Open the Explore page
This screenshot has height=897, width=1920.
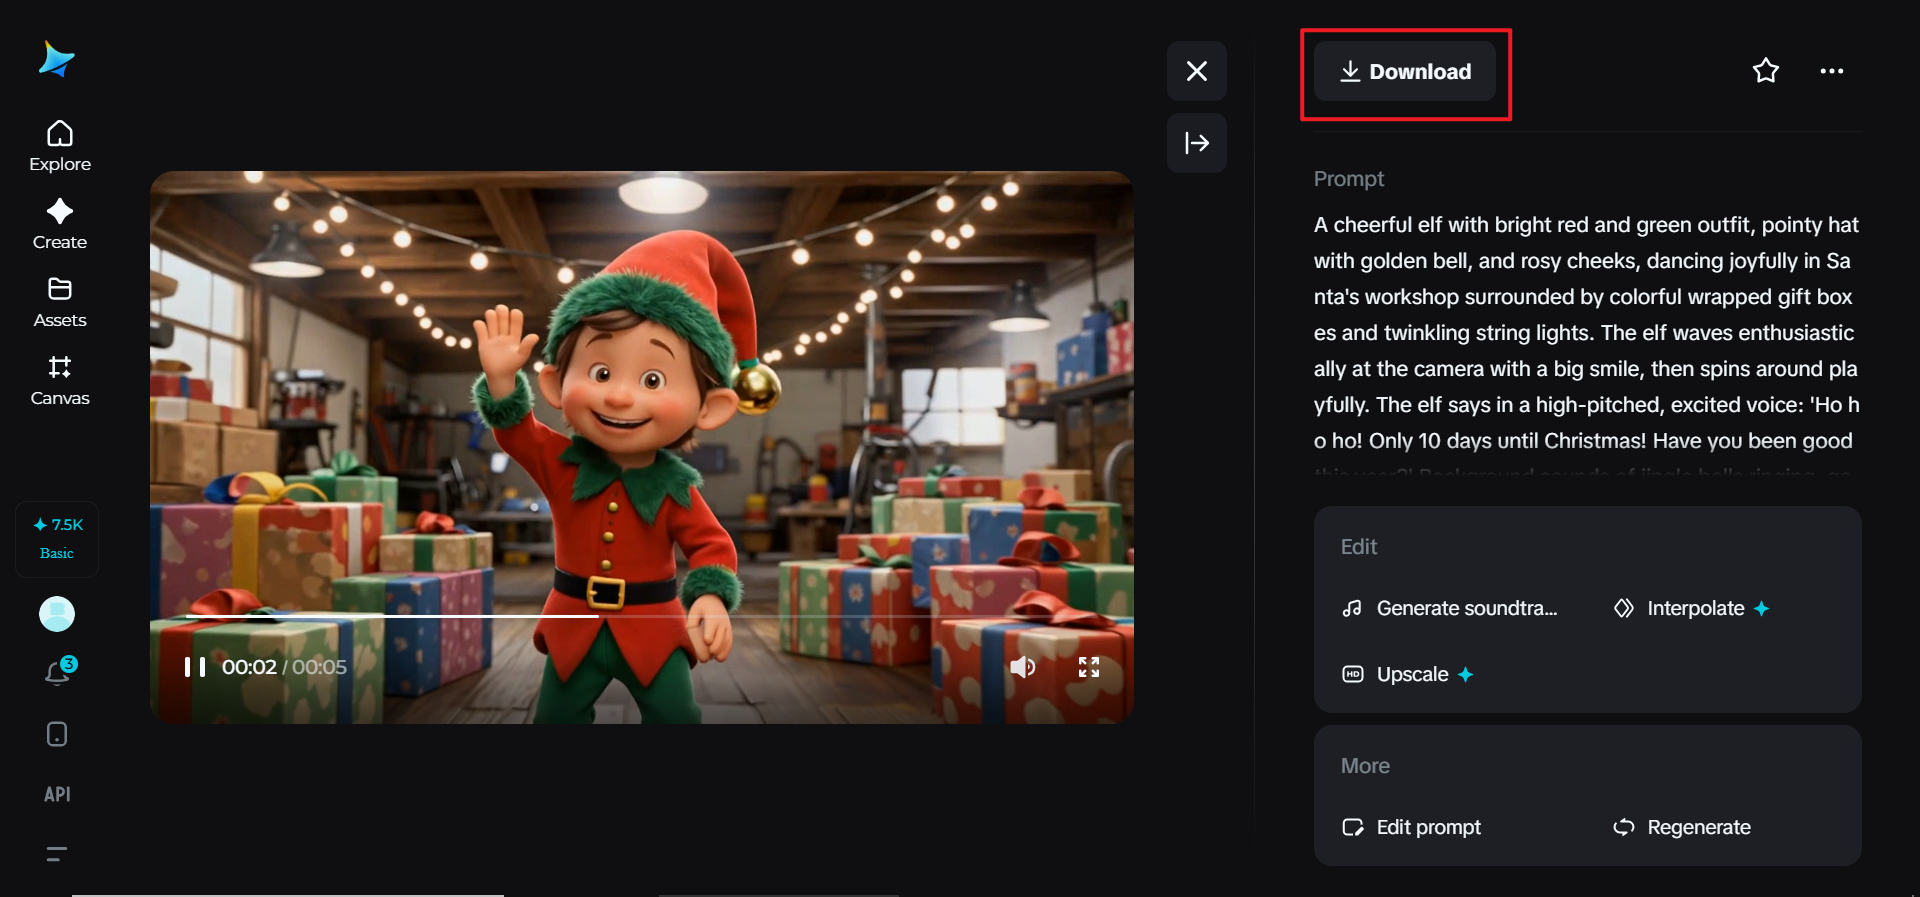60,146
